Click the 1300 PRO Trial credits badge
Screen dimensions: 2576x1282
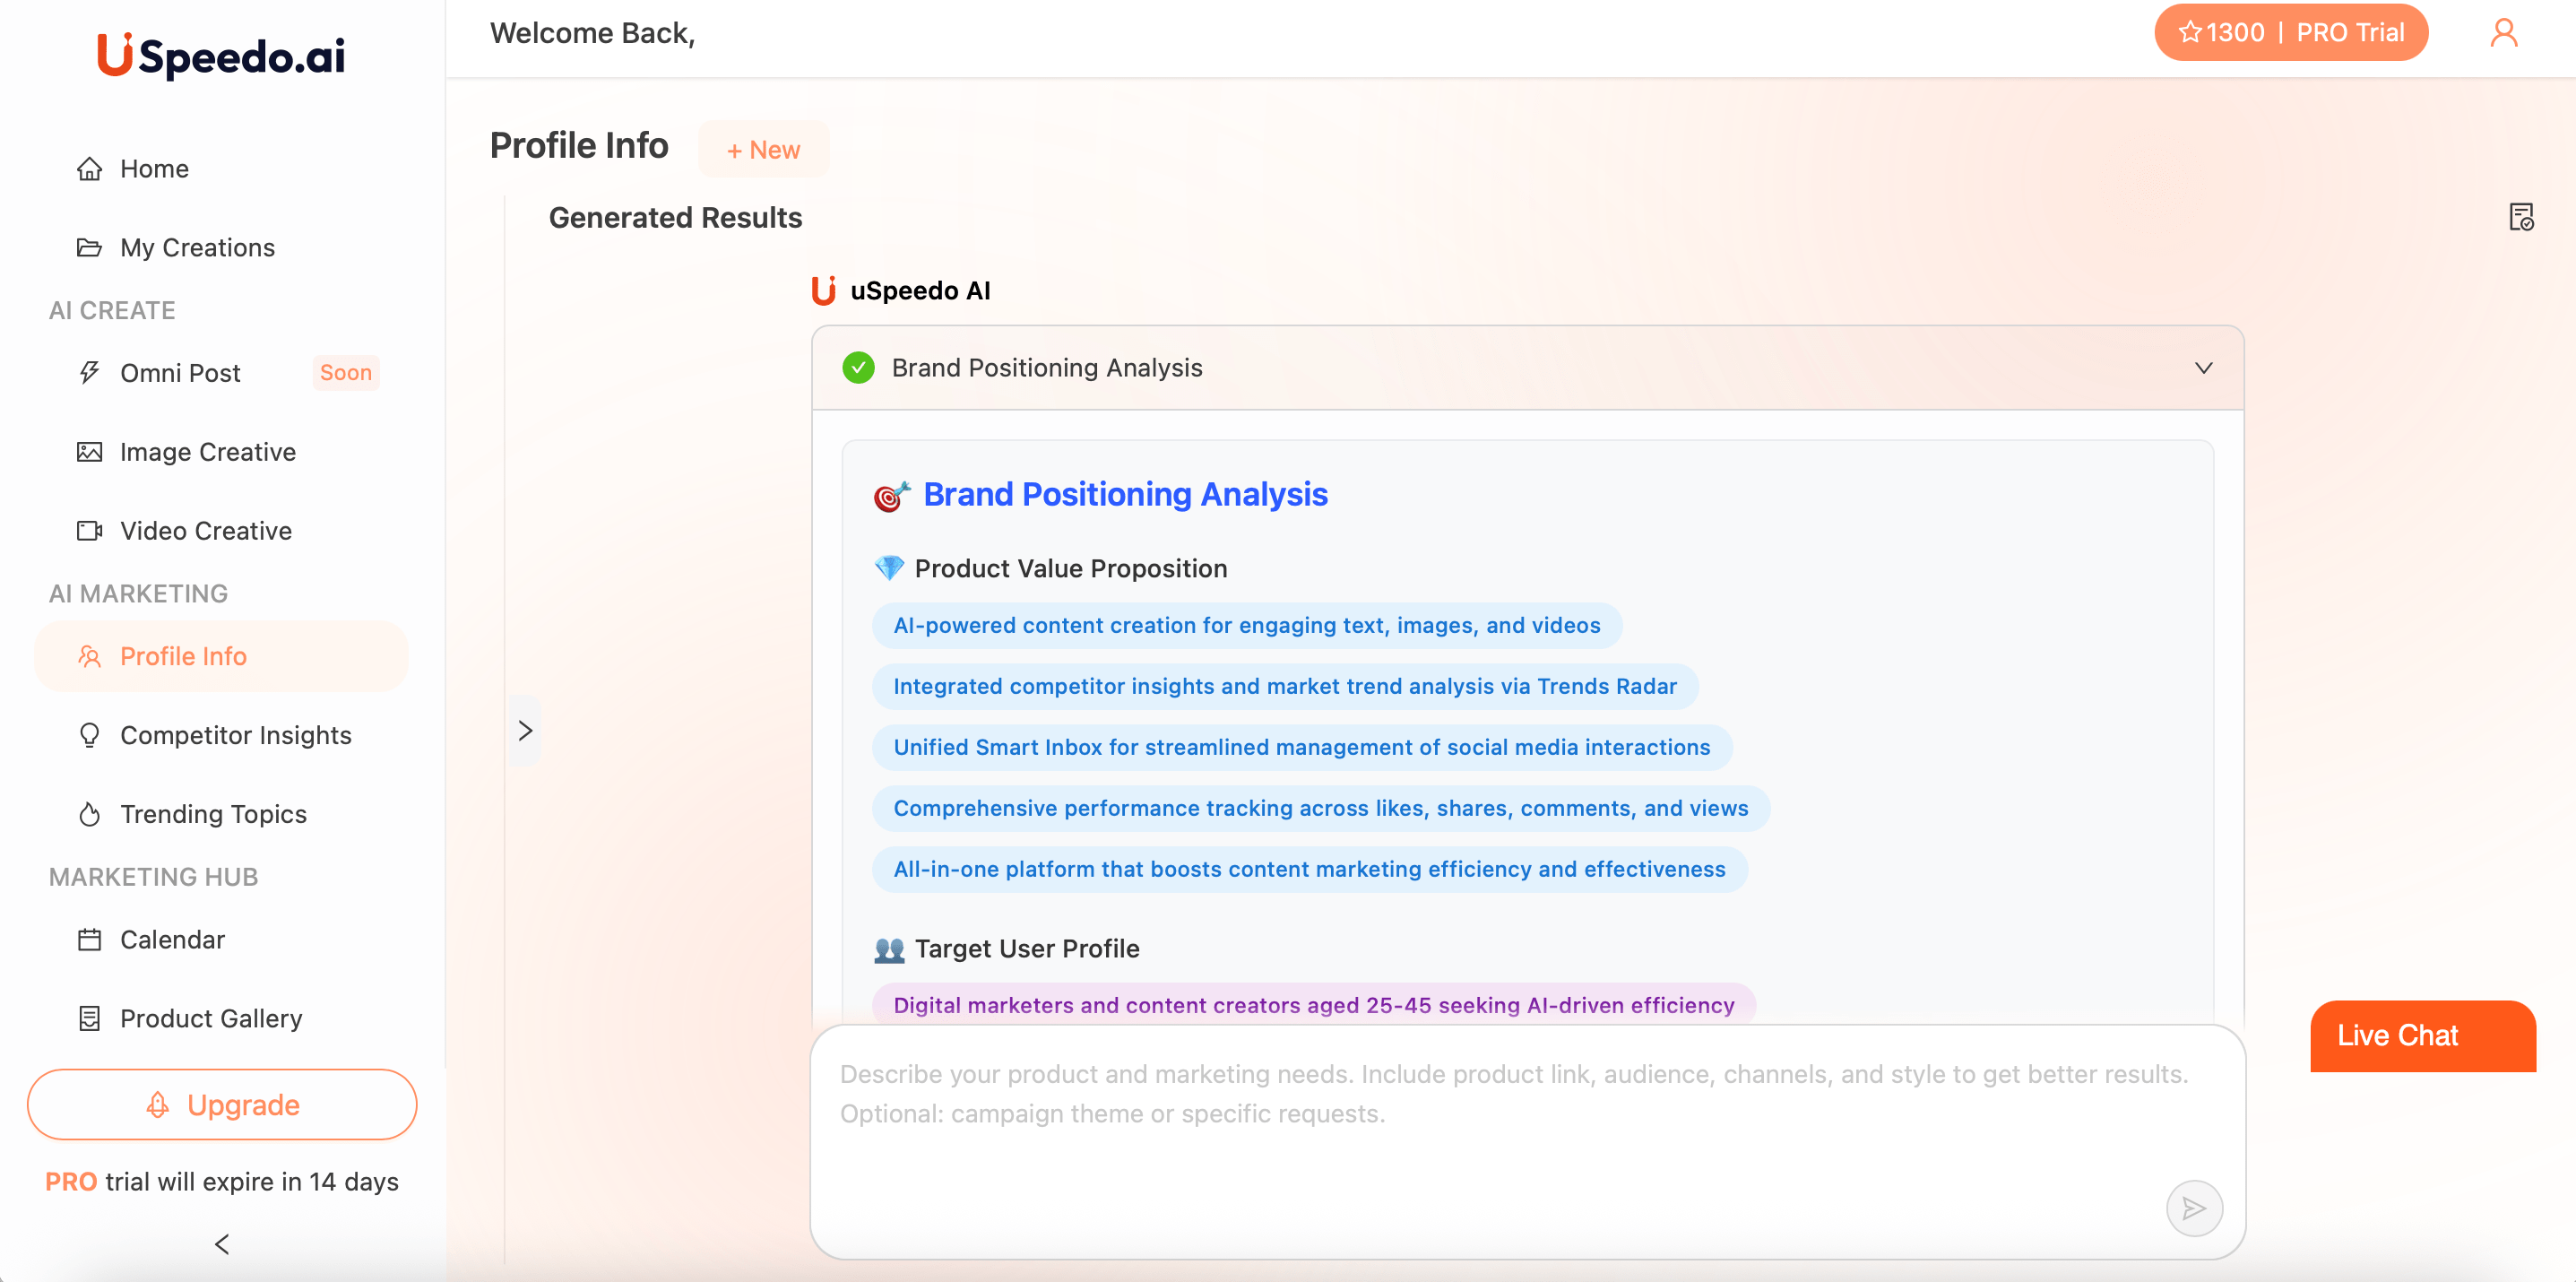(x=2290, y=33)
